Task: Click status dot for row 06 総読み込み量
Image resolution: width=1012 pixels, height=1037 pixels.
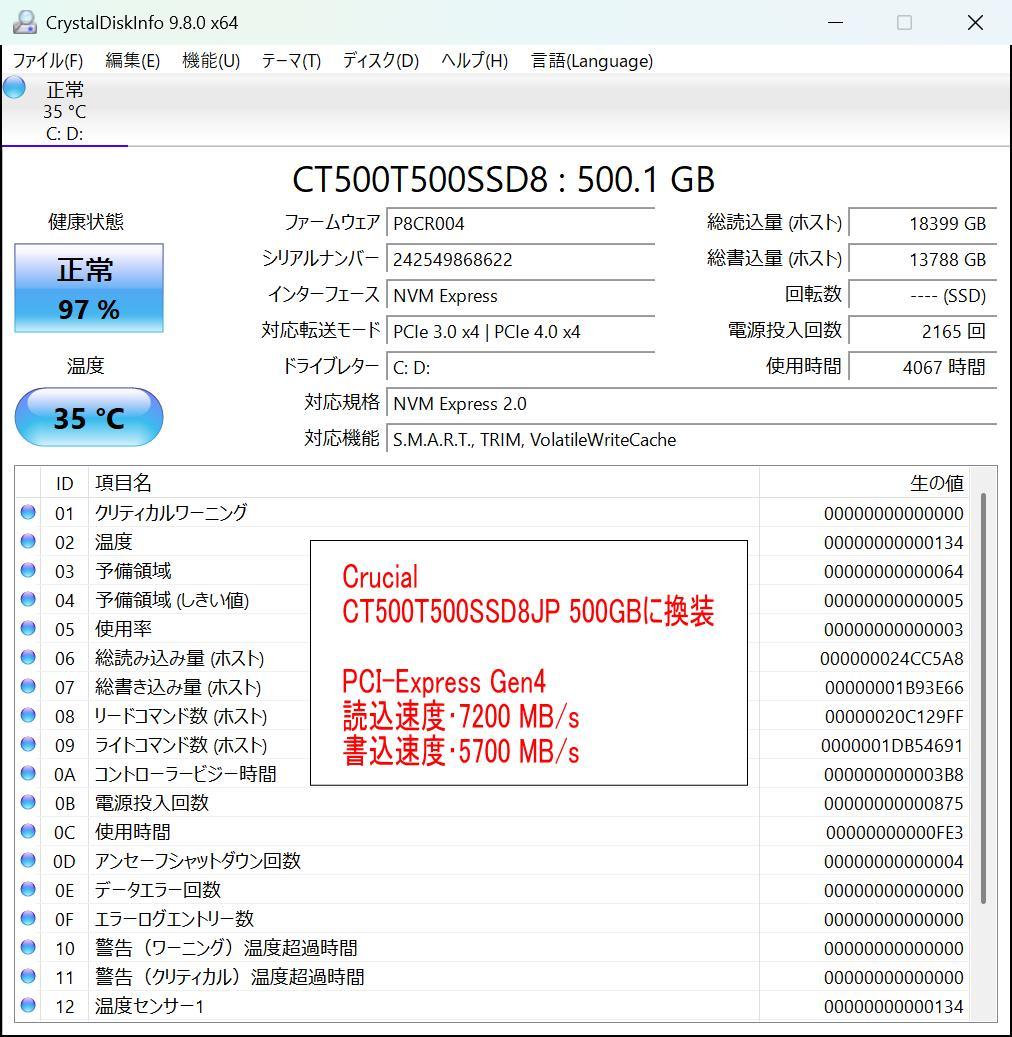Action: tap(28, 657)
